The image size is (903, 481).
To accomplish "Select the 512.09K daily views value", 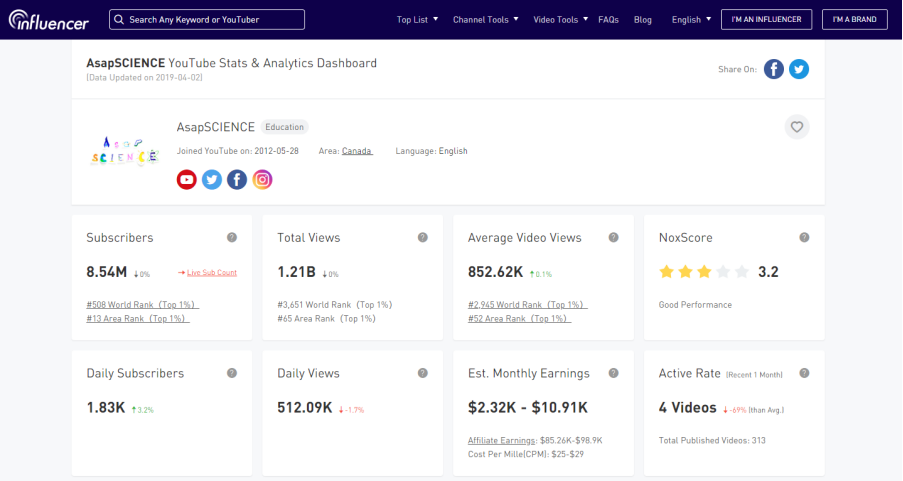I will tap(305, 408).
